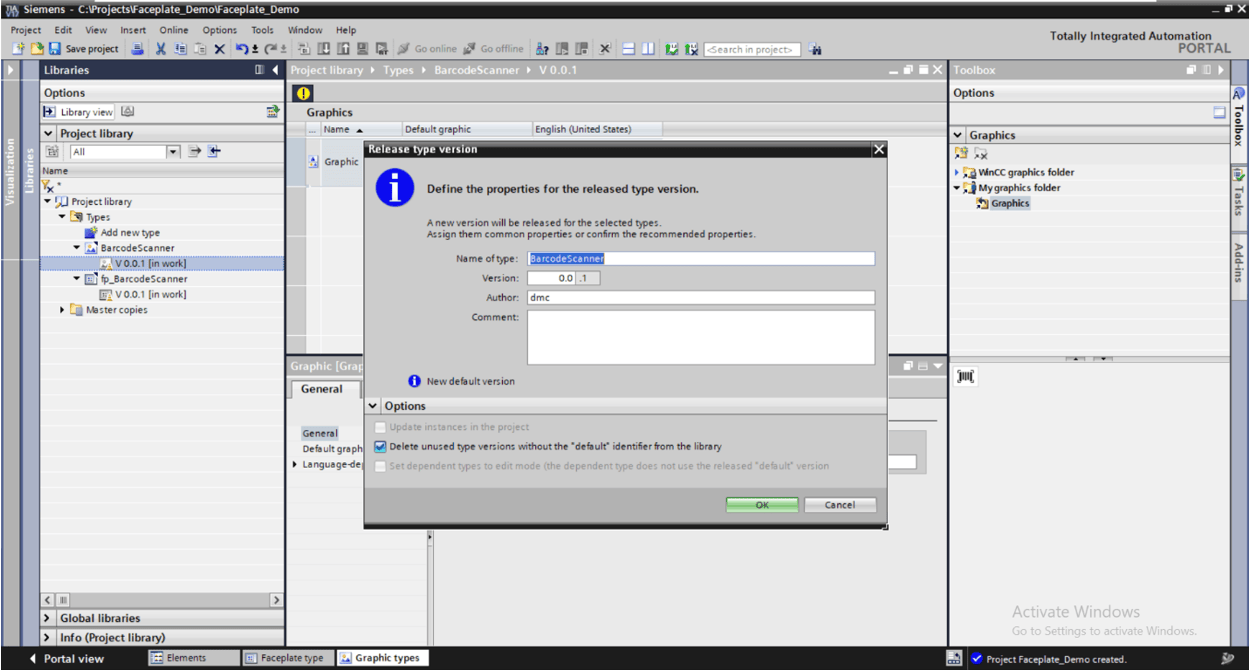Click the remove graphics folder link icon in Toolbox

pos(981,154)
